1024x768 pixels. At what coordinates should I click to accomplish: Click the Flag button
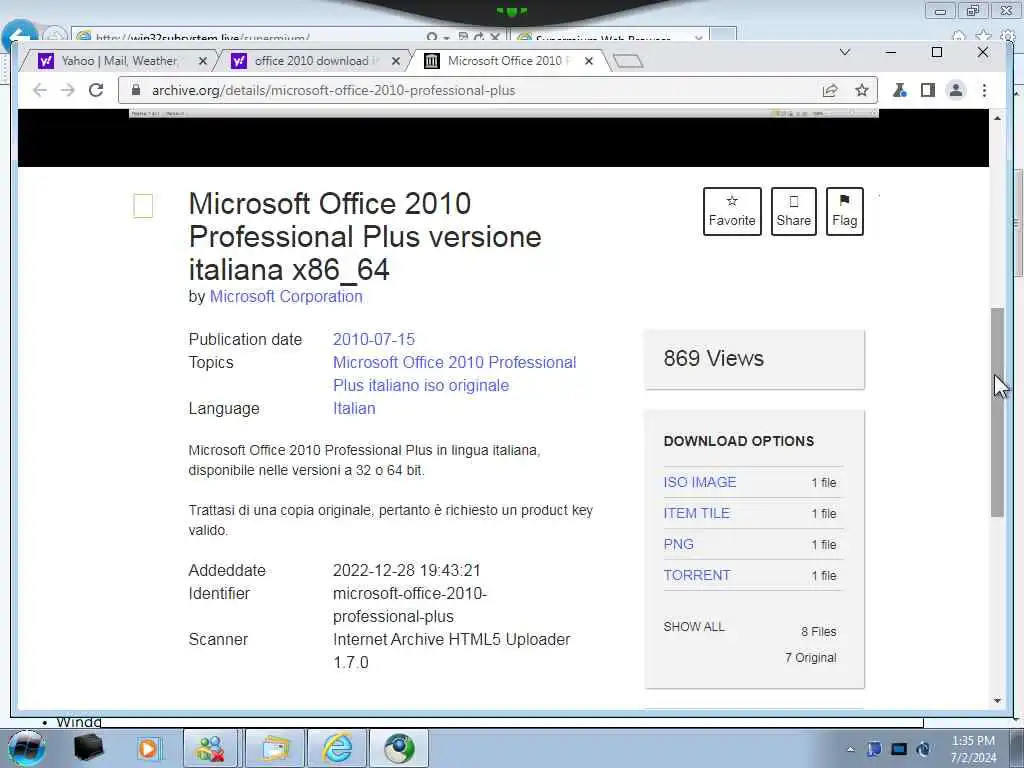coord(844,212)
